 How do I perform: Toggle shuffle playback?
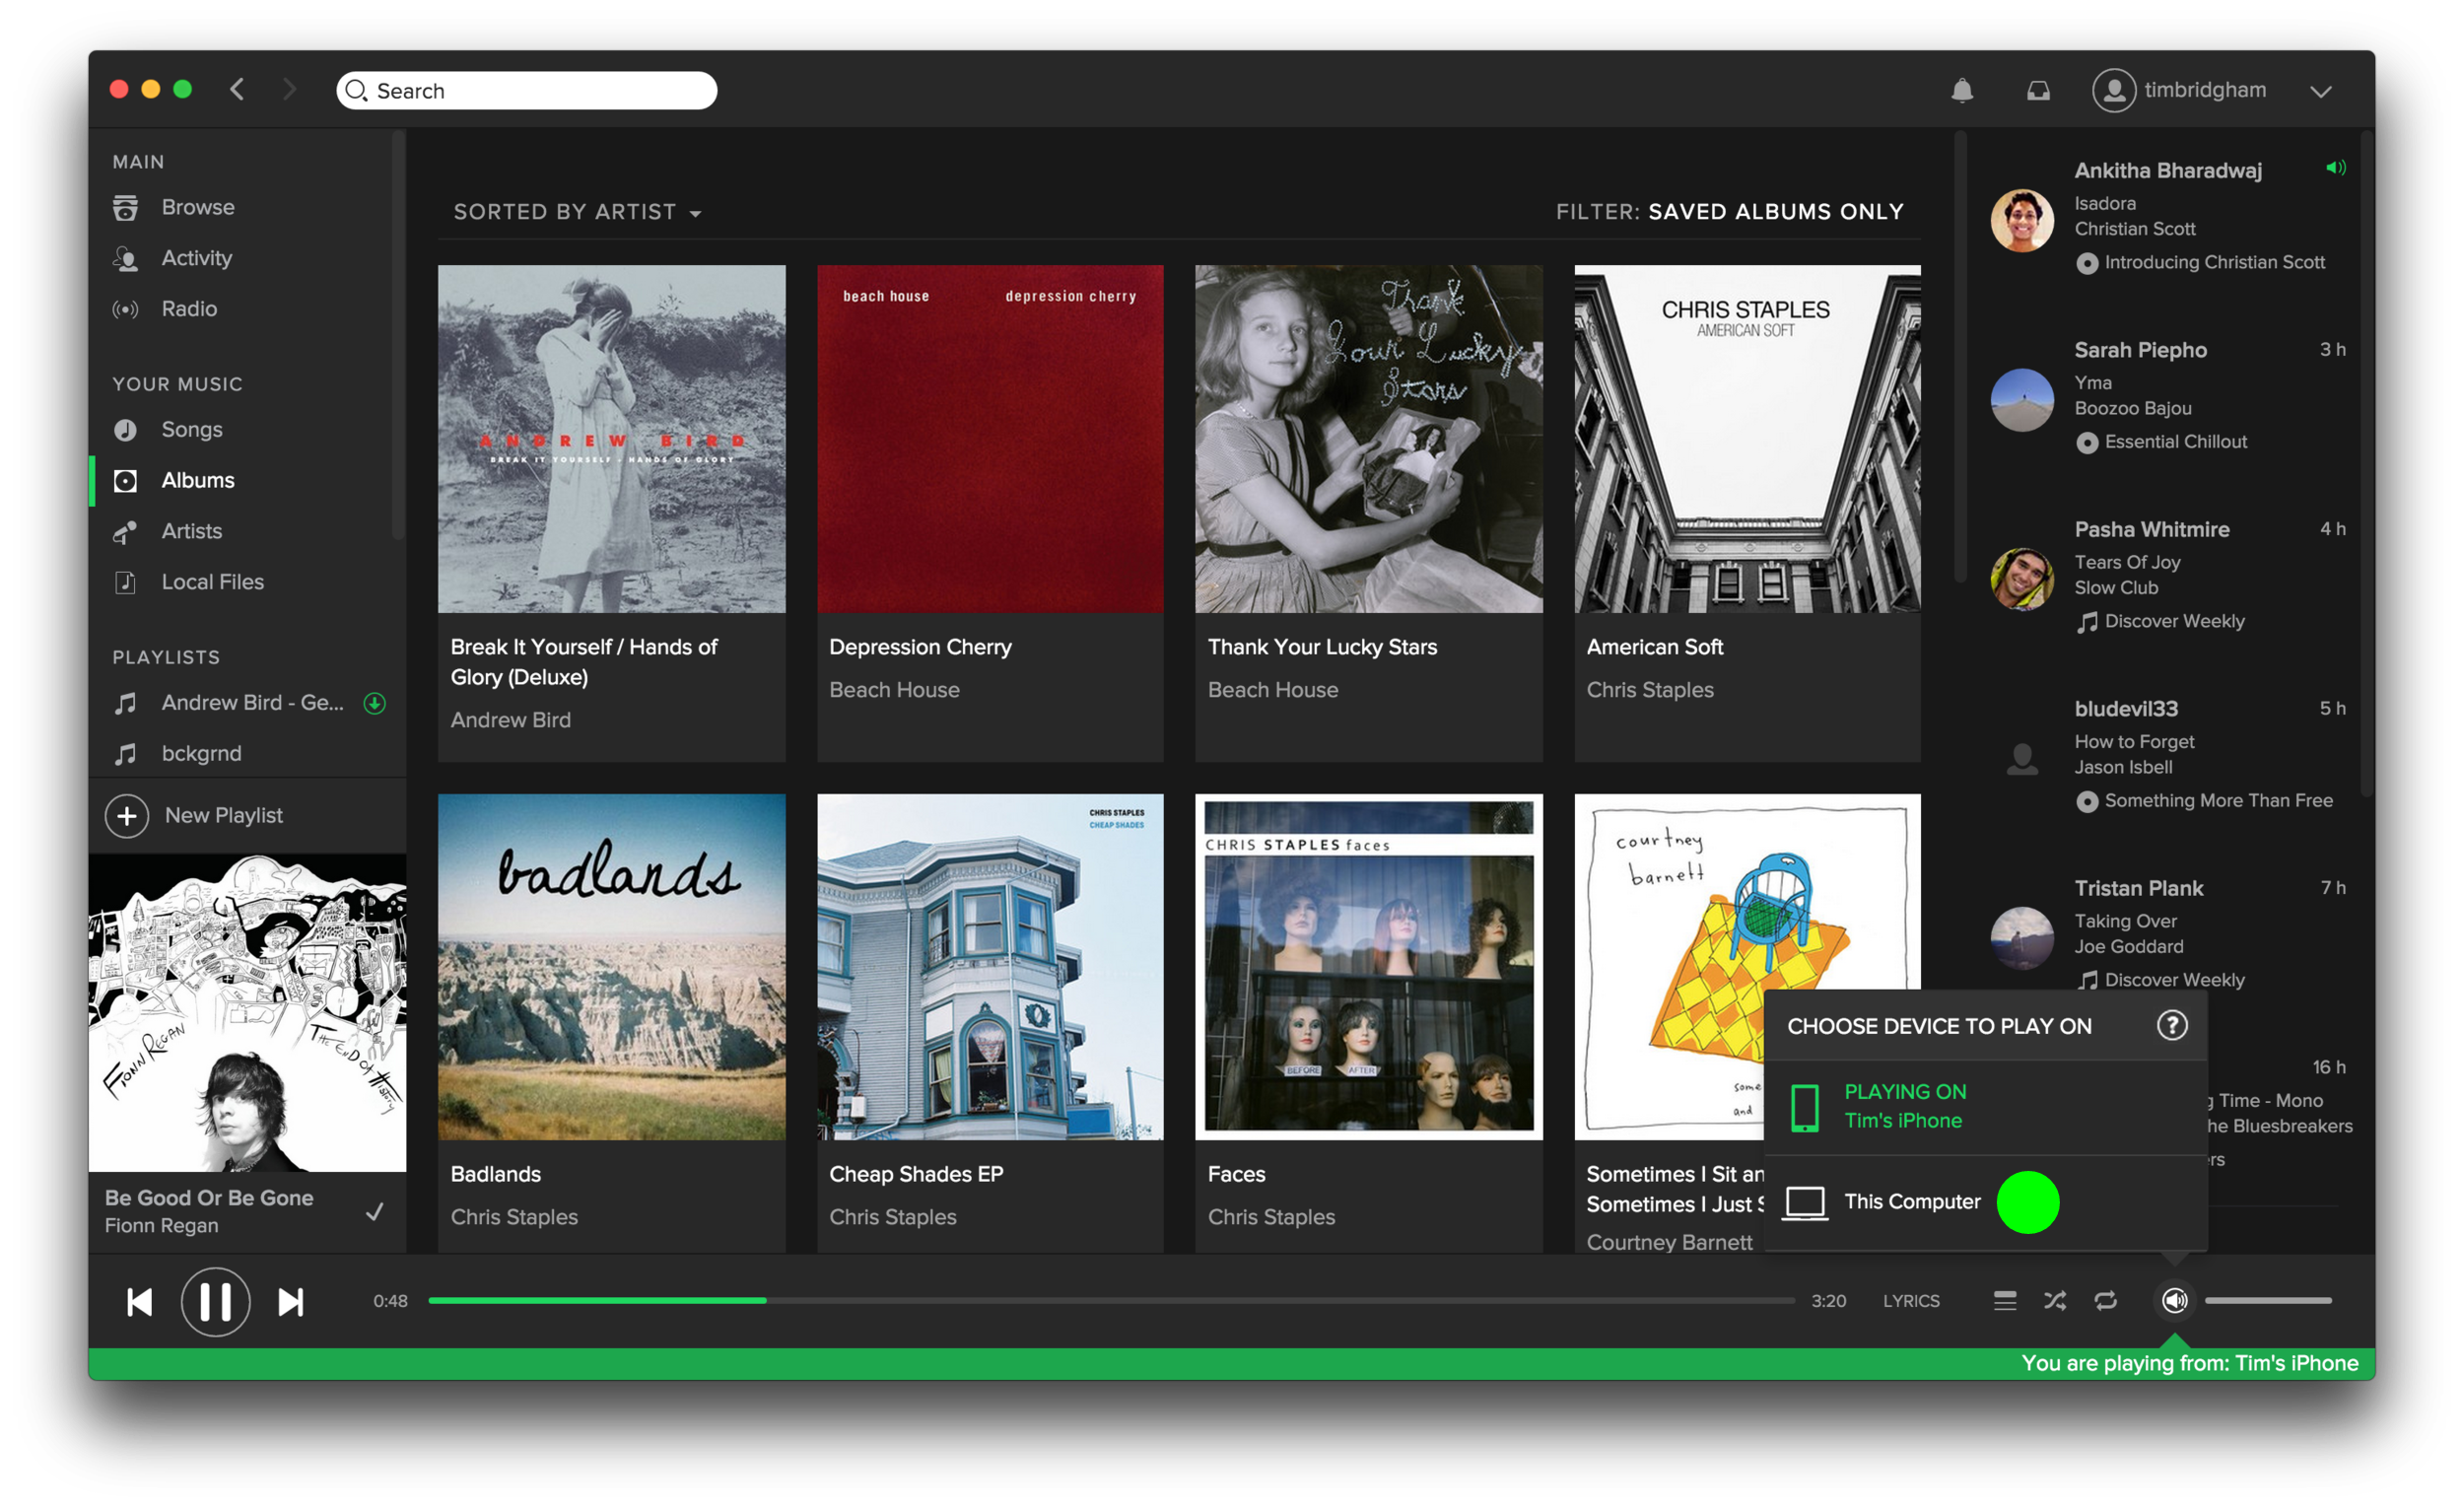tap(2054, 1300)
